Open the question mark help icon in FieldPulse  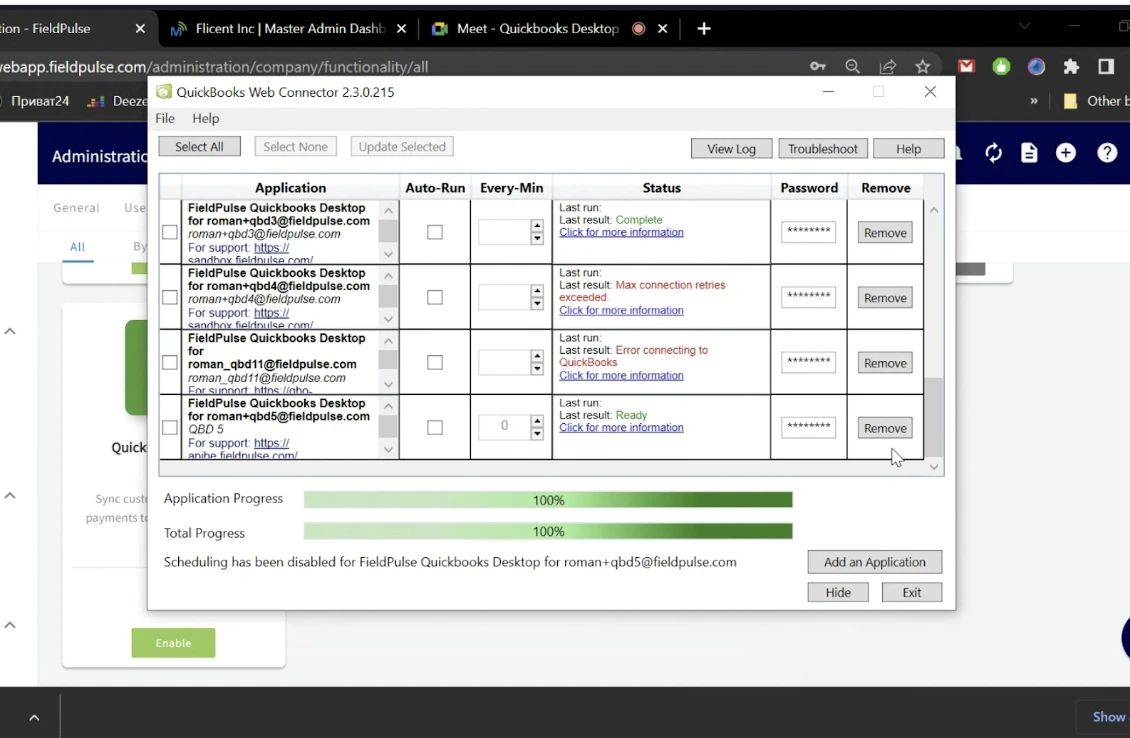[x=1107, y=153]
